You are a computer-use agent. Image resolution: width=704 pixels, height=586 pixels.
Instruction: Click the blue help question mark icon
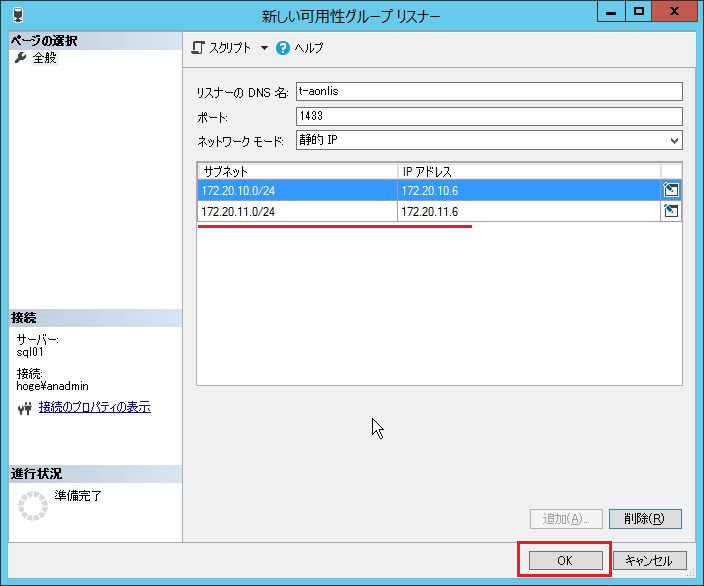pyautogui.click(x=283, y=48)
